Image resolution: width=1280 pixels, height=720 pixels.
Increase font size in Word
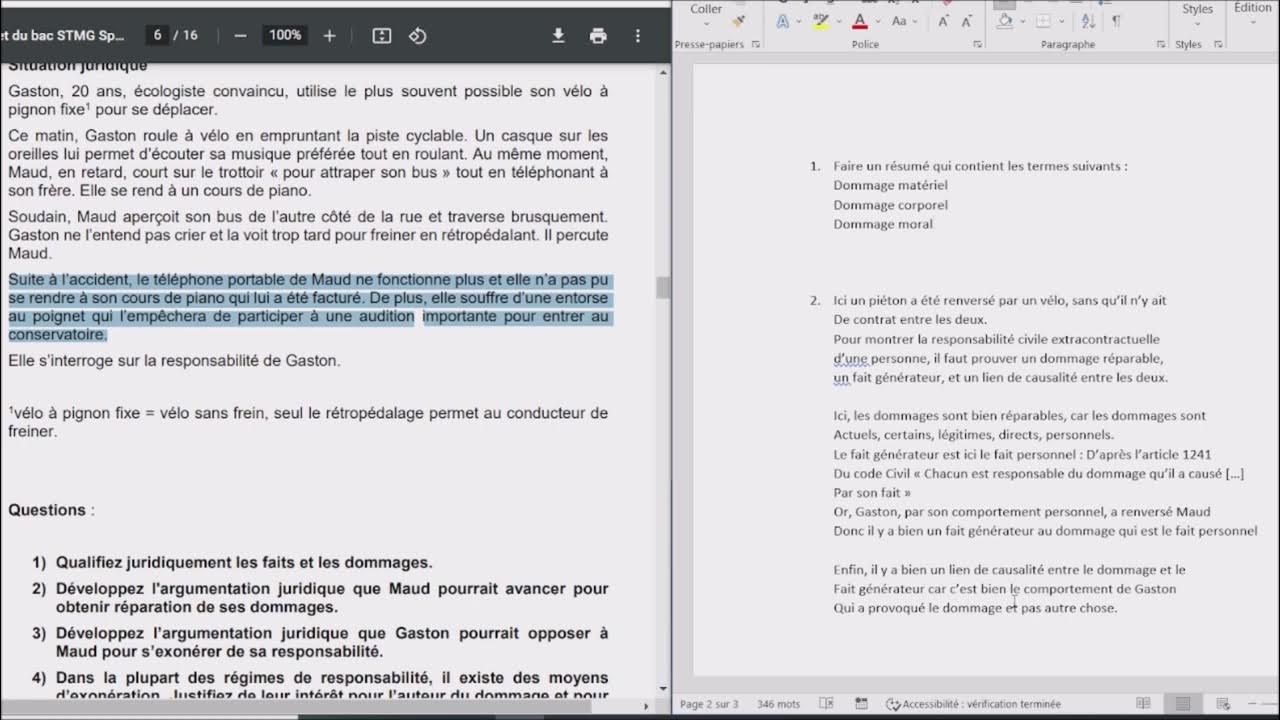[943, 21]
